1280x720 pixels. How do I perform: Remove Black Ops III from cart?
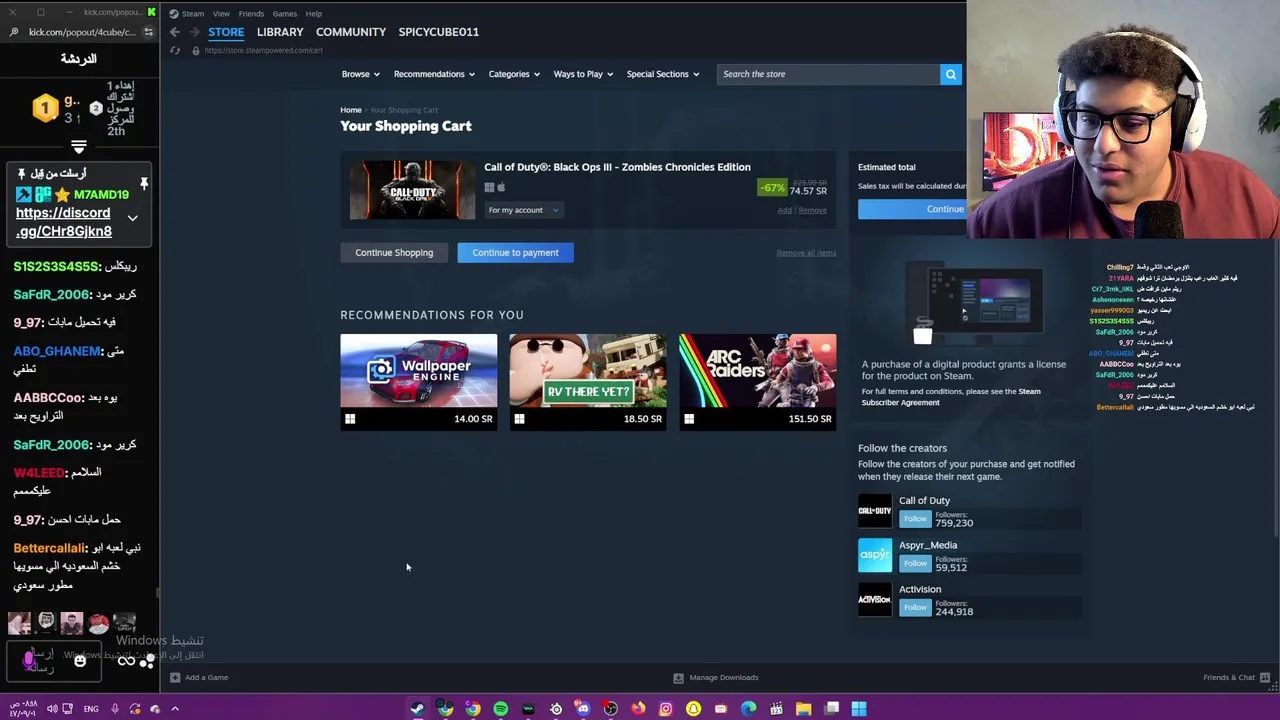click(812, 210)
